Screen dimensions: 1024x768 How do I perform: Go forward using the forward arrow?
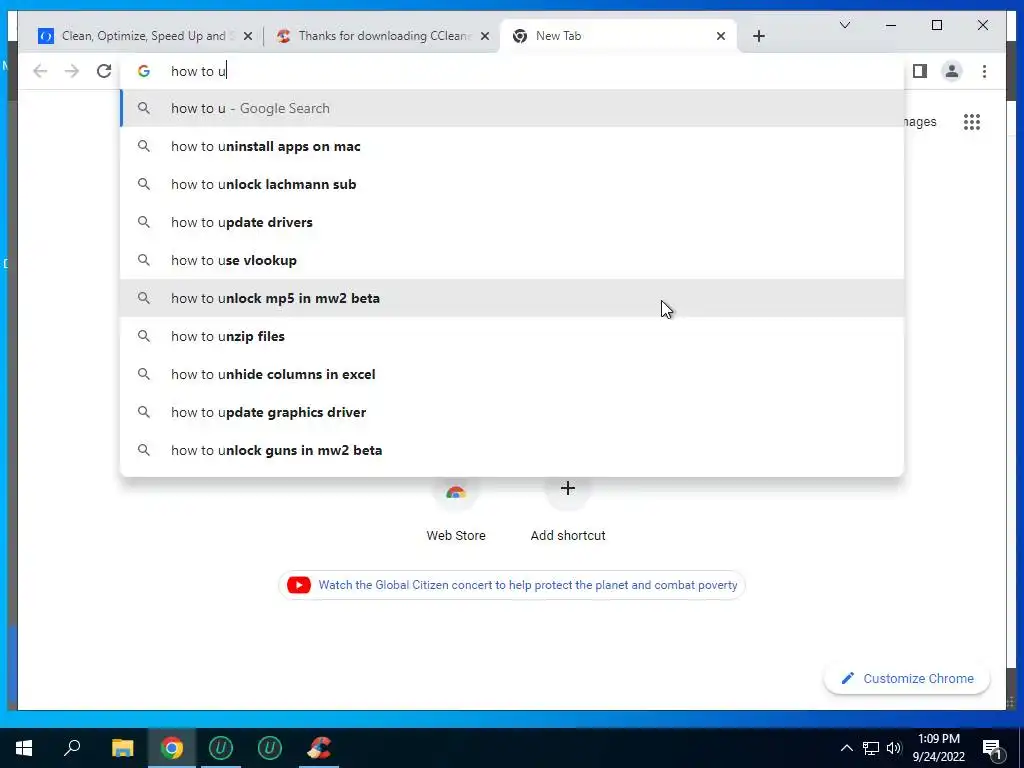coord(72,71)
